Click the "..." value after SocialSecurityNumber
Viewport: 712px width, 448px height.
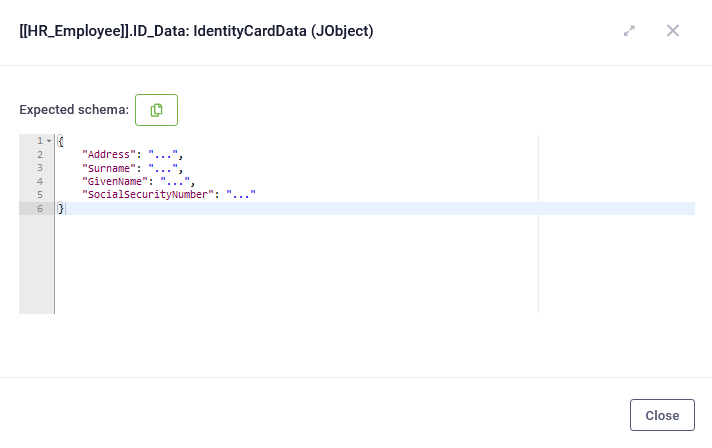coord(241,195)
